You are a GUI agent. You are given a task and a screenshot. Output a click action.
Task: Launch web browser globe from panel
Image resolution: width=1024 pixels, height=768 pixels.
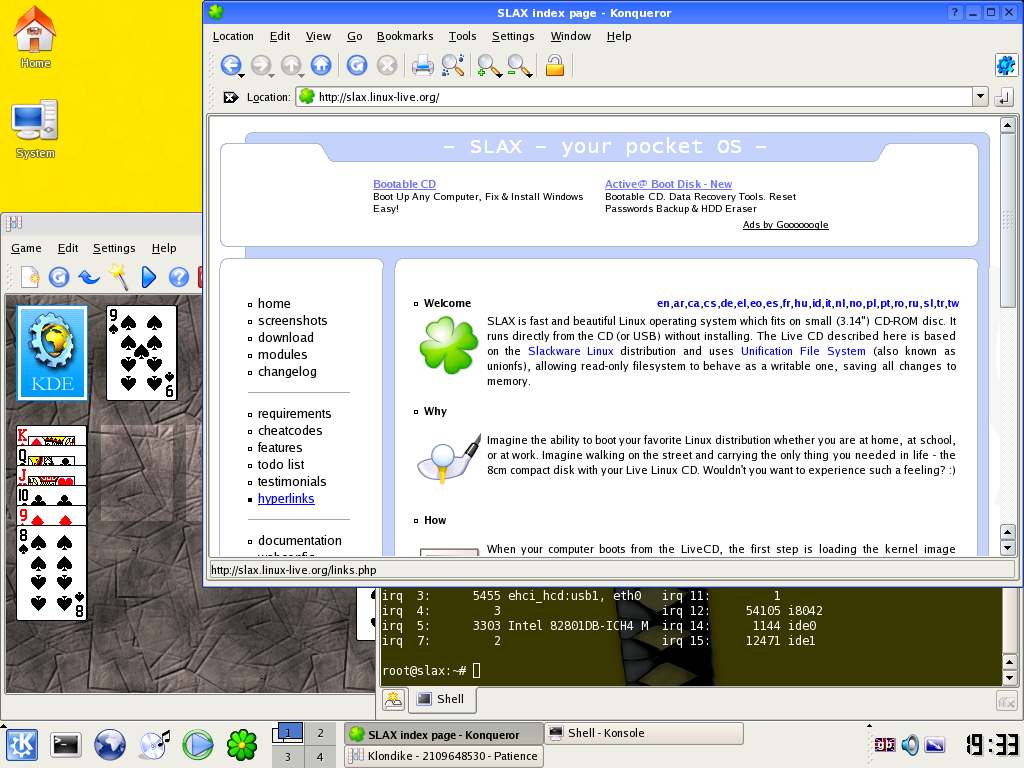coord(110,744)
